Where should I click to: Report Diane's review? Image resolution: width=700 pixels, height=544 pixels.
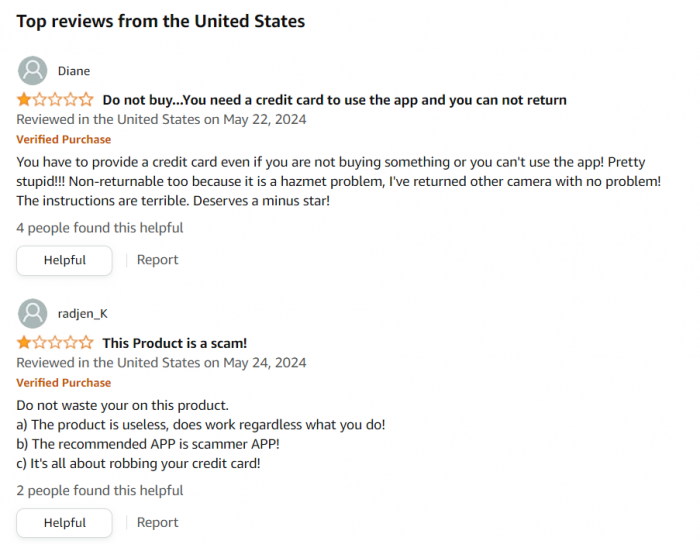pyautogui.click(x=157, y=260)
